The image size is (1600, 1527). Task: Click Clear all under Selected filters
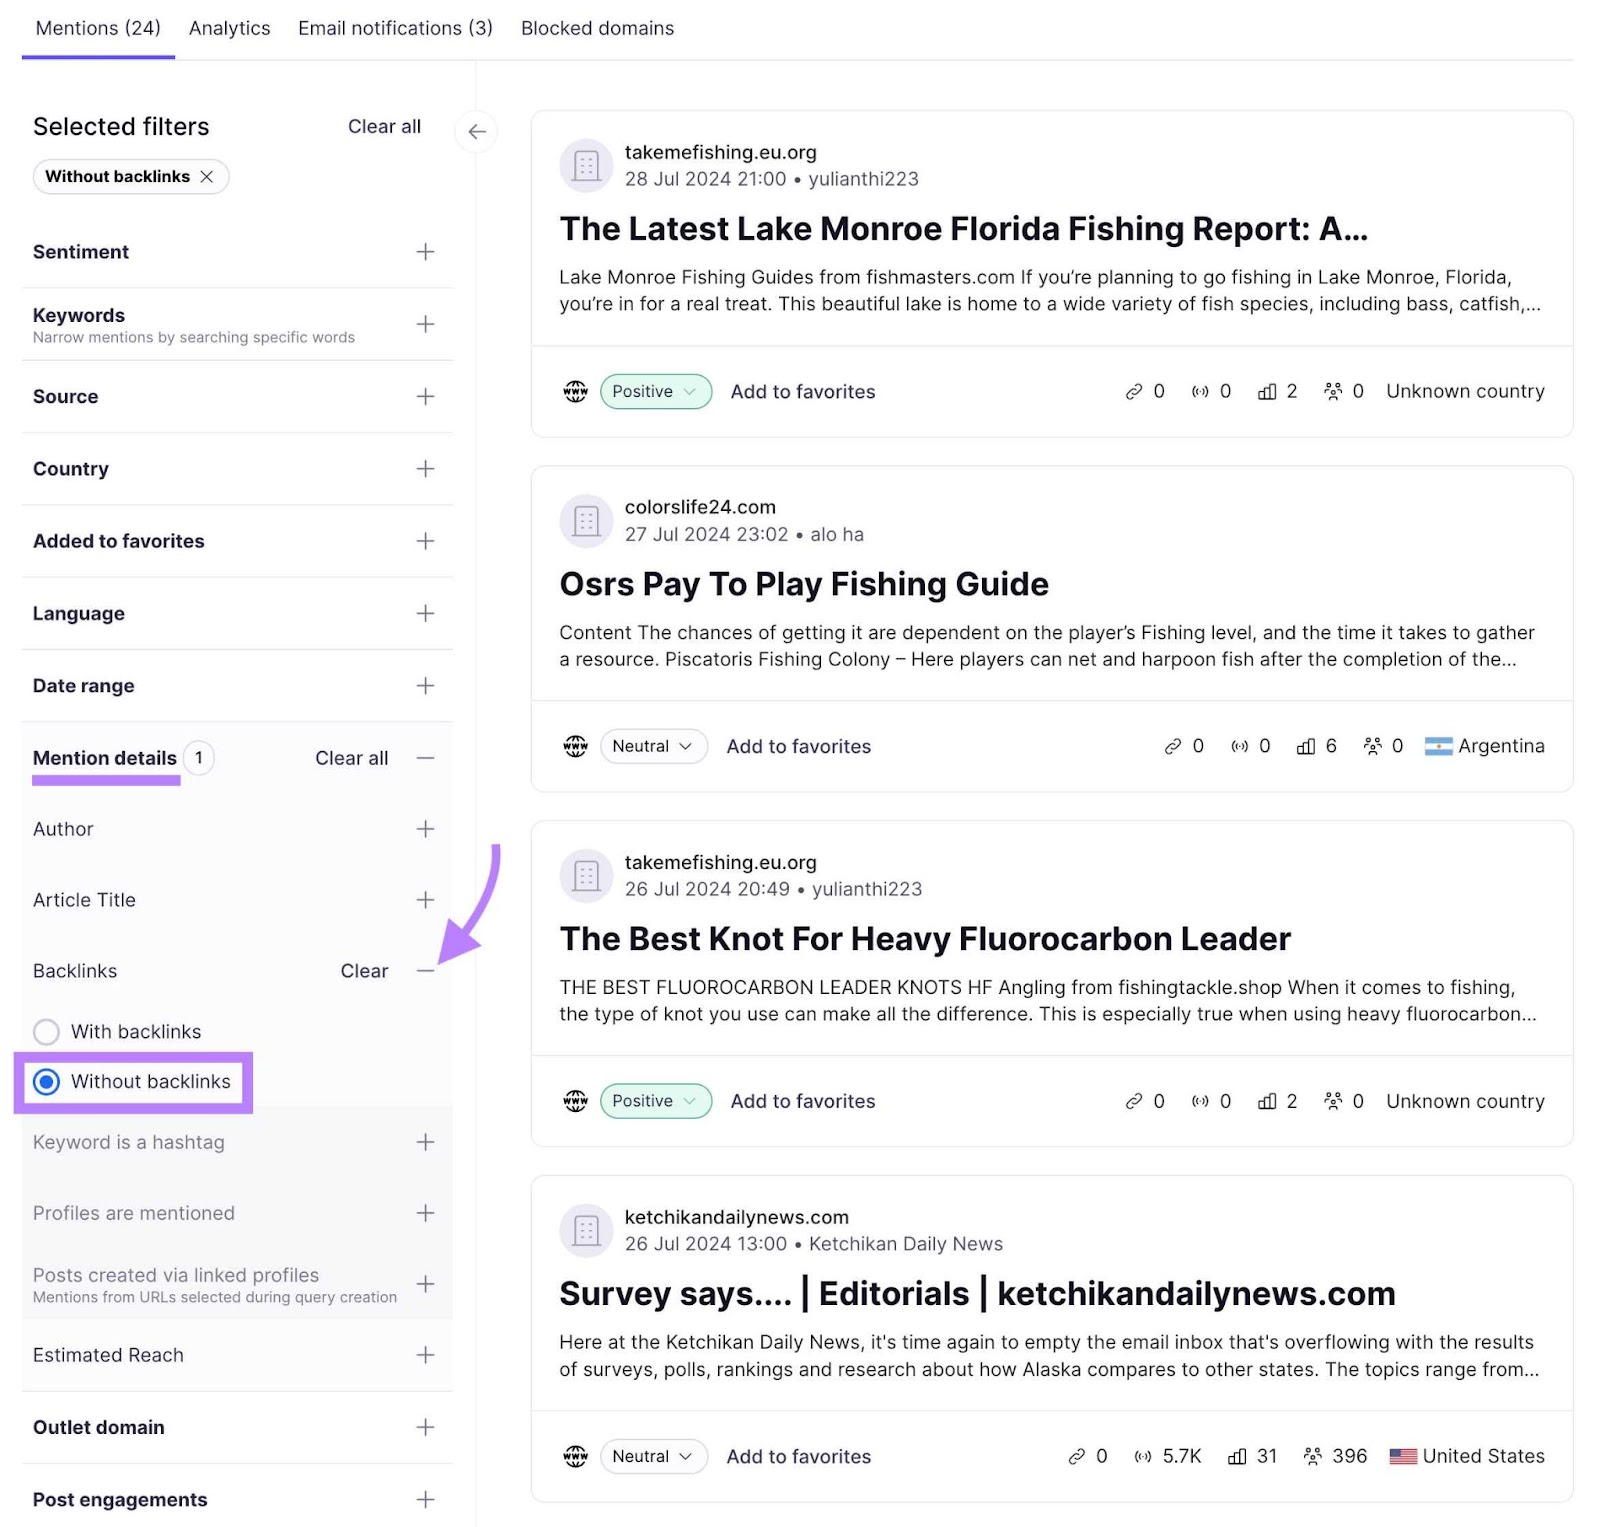click(x=384, y=126)
